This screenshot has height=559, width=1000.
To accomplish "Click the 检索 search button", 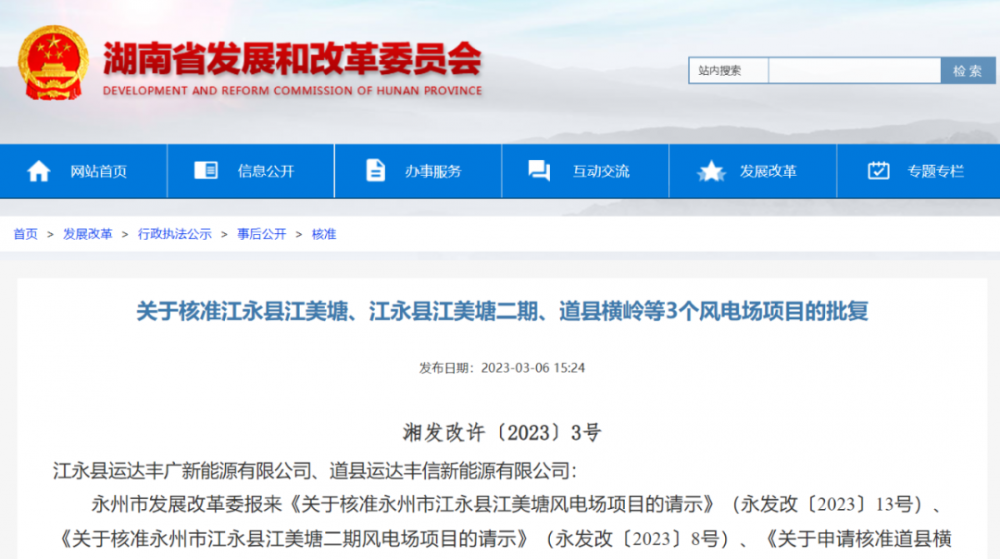I will point(967,71).
